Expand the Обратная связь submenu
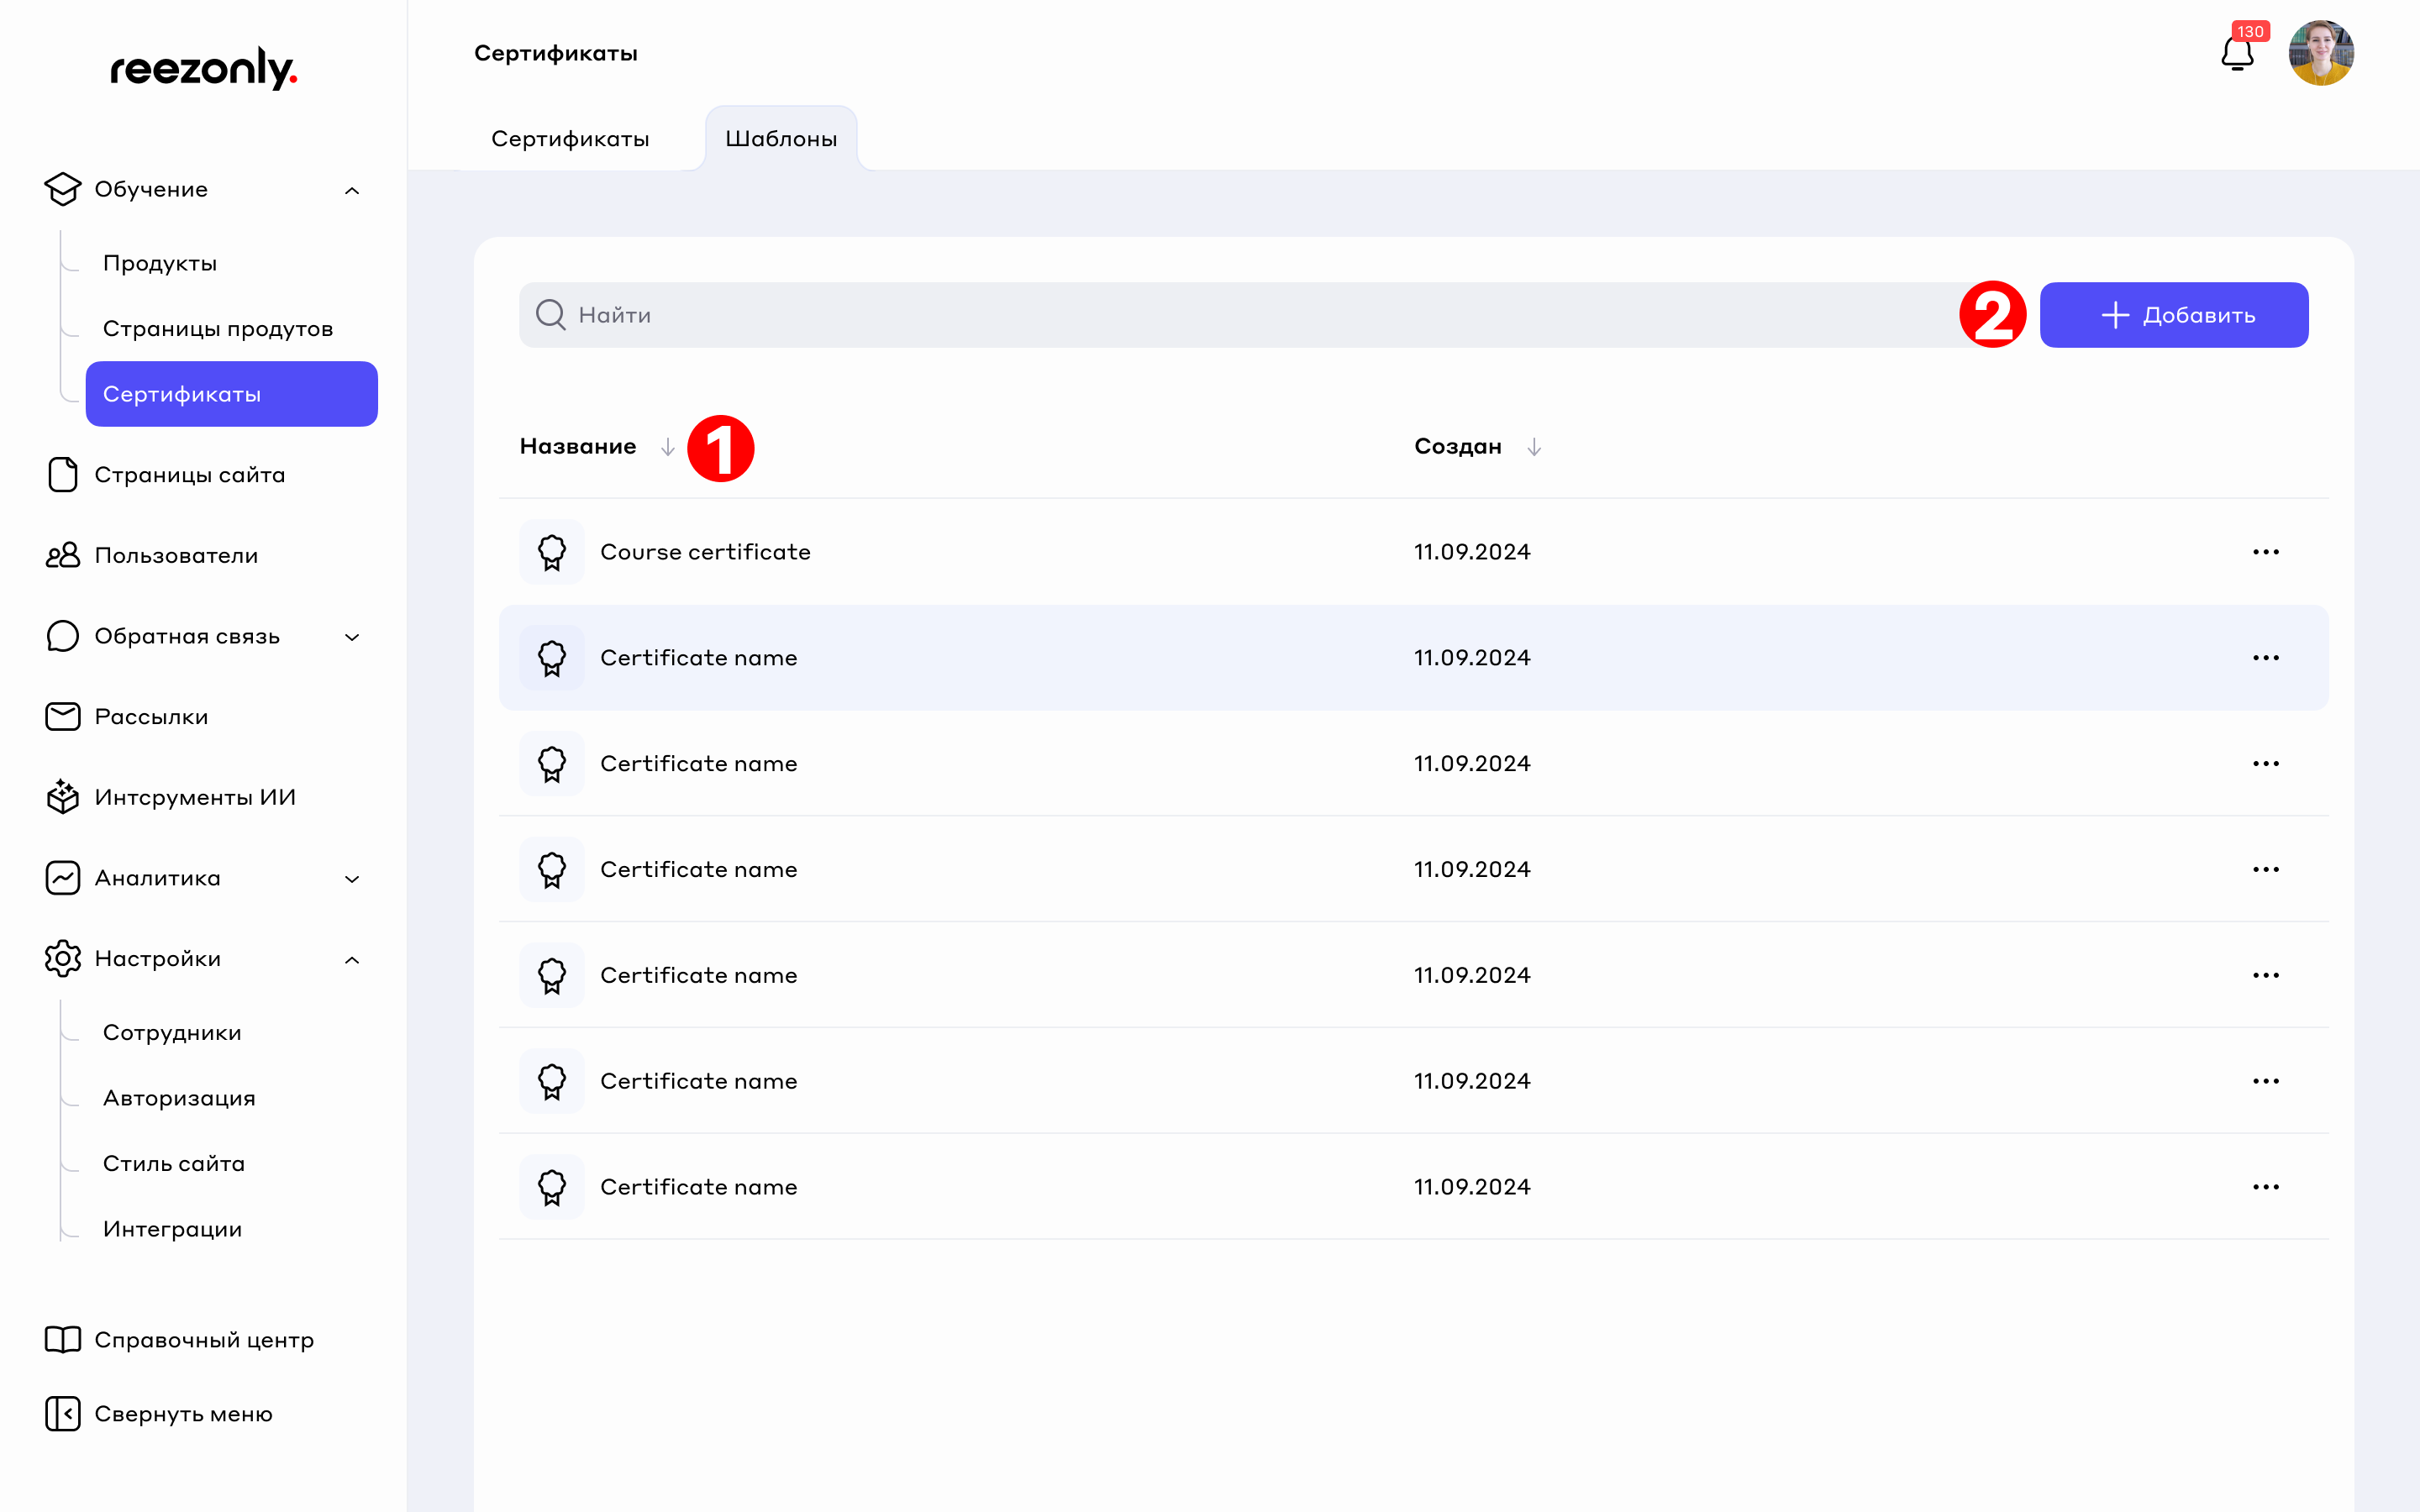The width and height of the screenshot is (2420, 1512). (352, 637)
